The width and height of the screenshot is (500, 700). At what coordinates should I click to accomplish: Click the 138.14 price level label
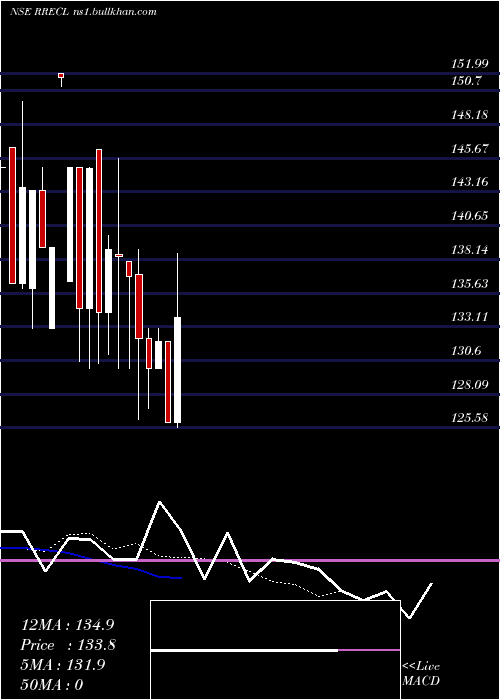(x=470, y=250)
